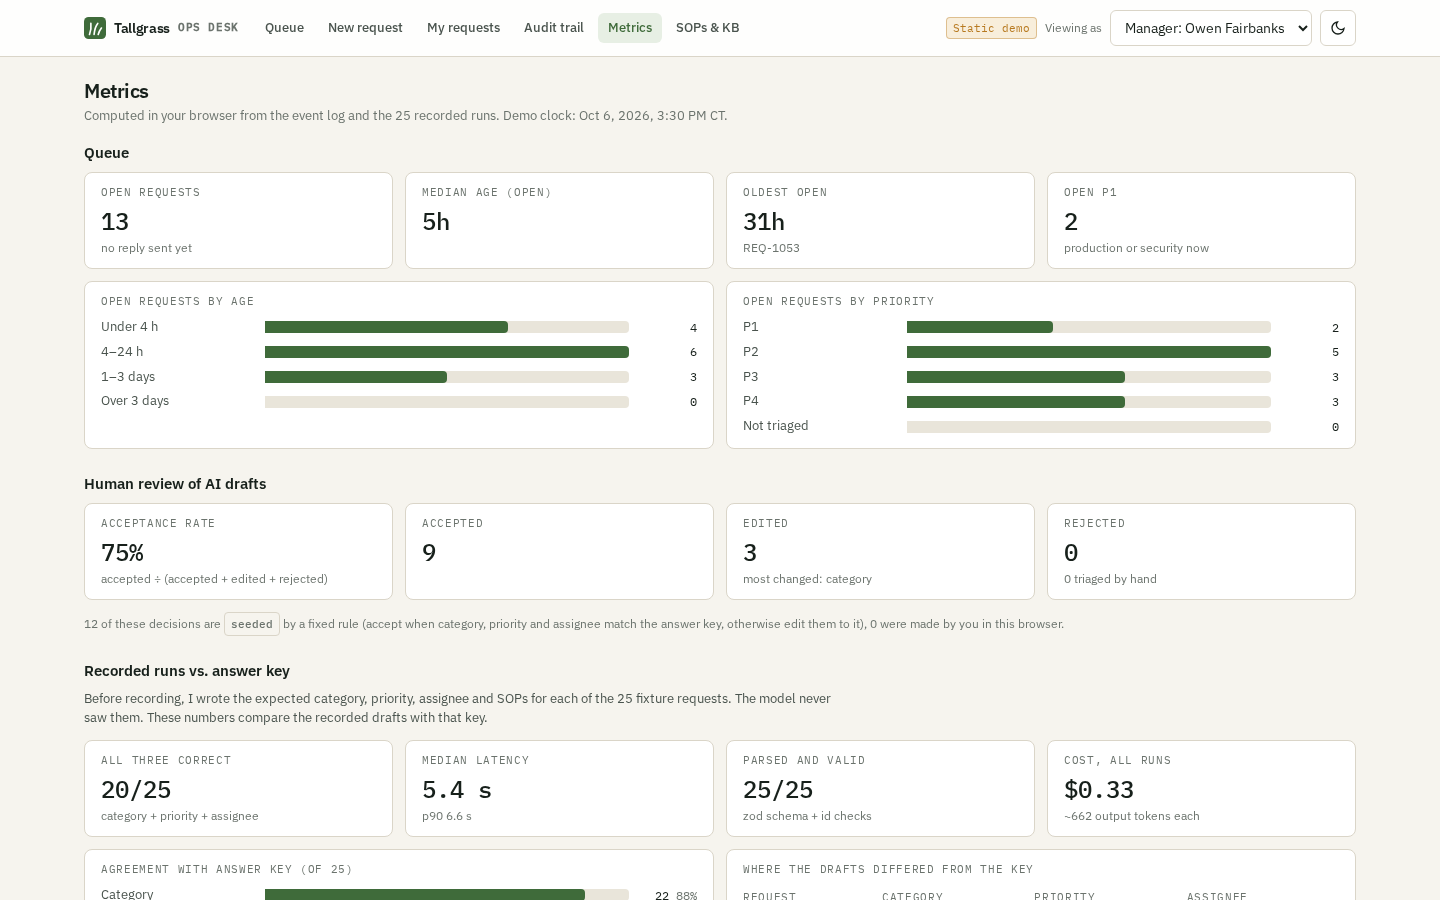1440x900 pixels.
Task: Click the Category agreement bar
Action: click(447, 894)
